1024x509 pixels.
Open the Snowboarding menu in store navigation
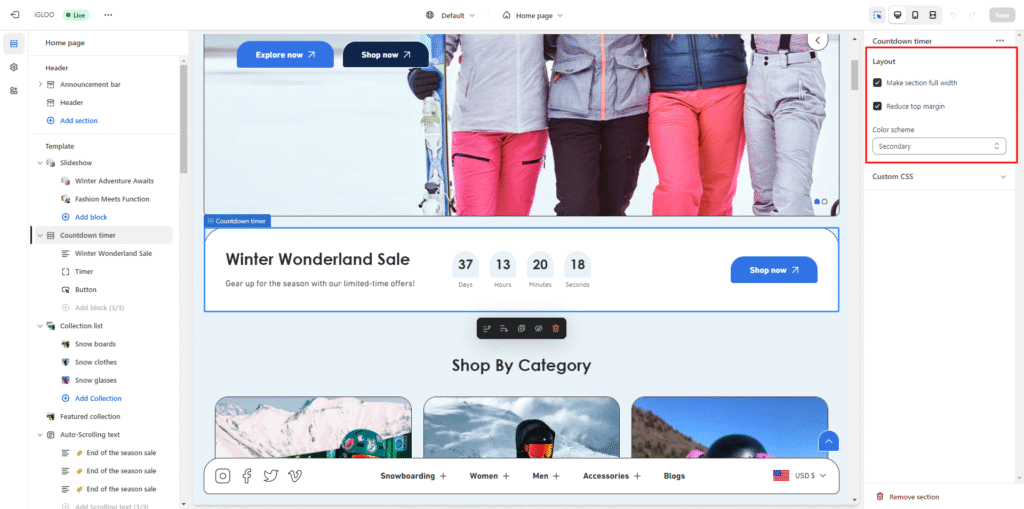tap(413, 476)
